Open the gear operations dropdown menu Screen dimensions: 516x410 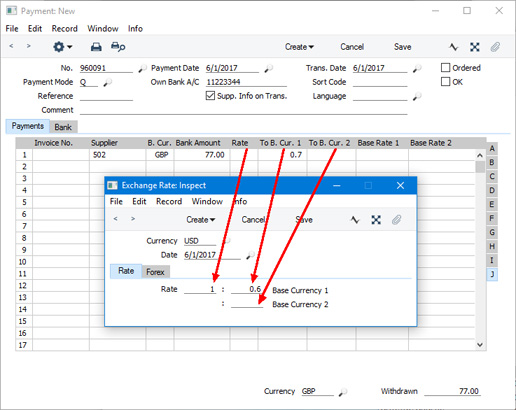pos(63,47)
